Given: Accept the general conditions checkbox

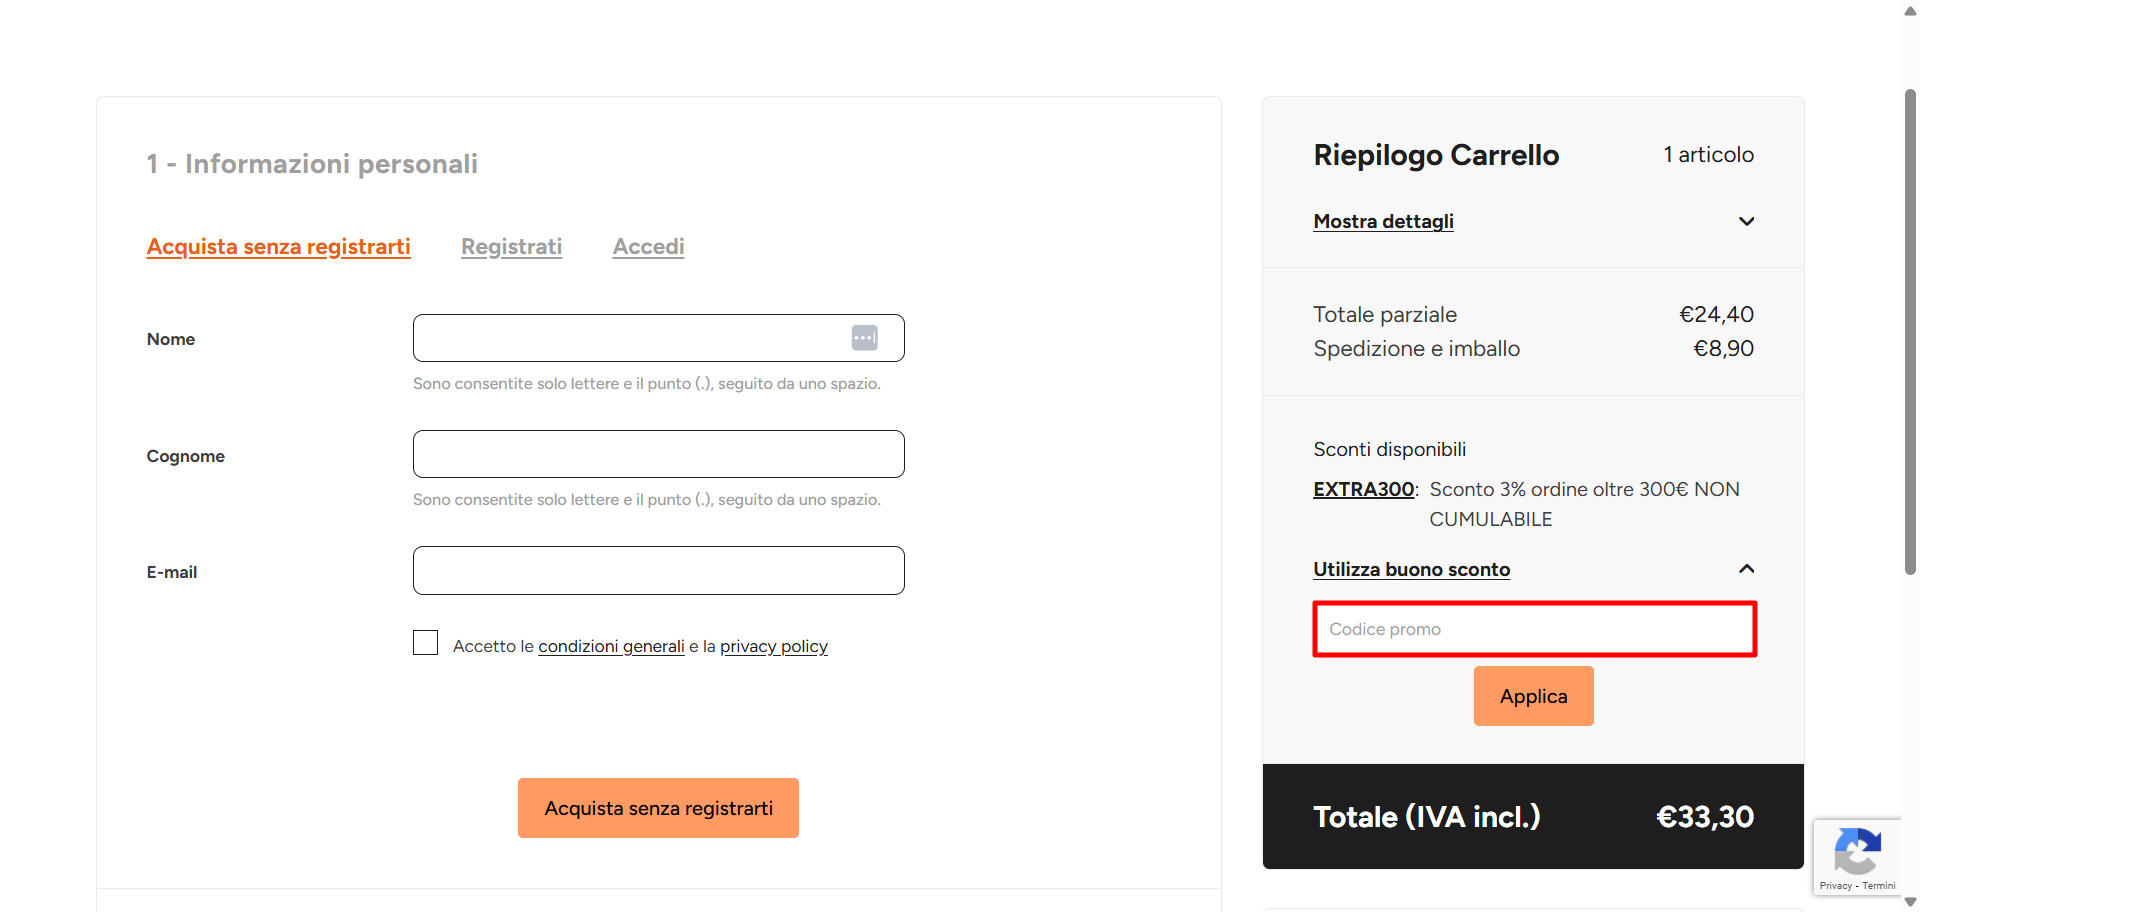Looking at the screenshot, I should [x=426, y=643].
